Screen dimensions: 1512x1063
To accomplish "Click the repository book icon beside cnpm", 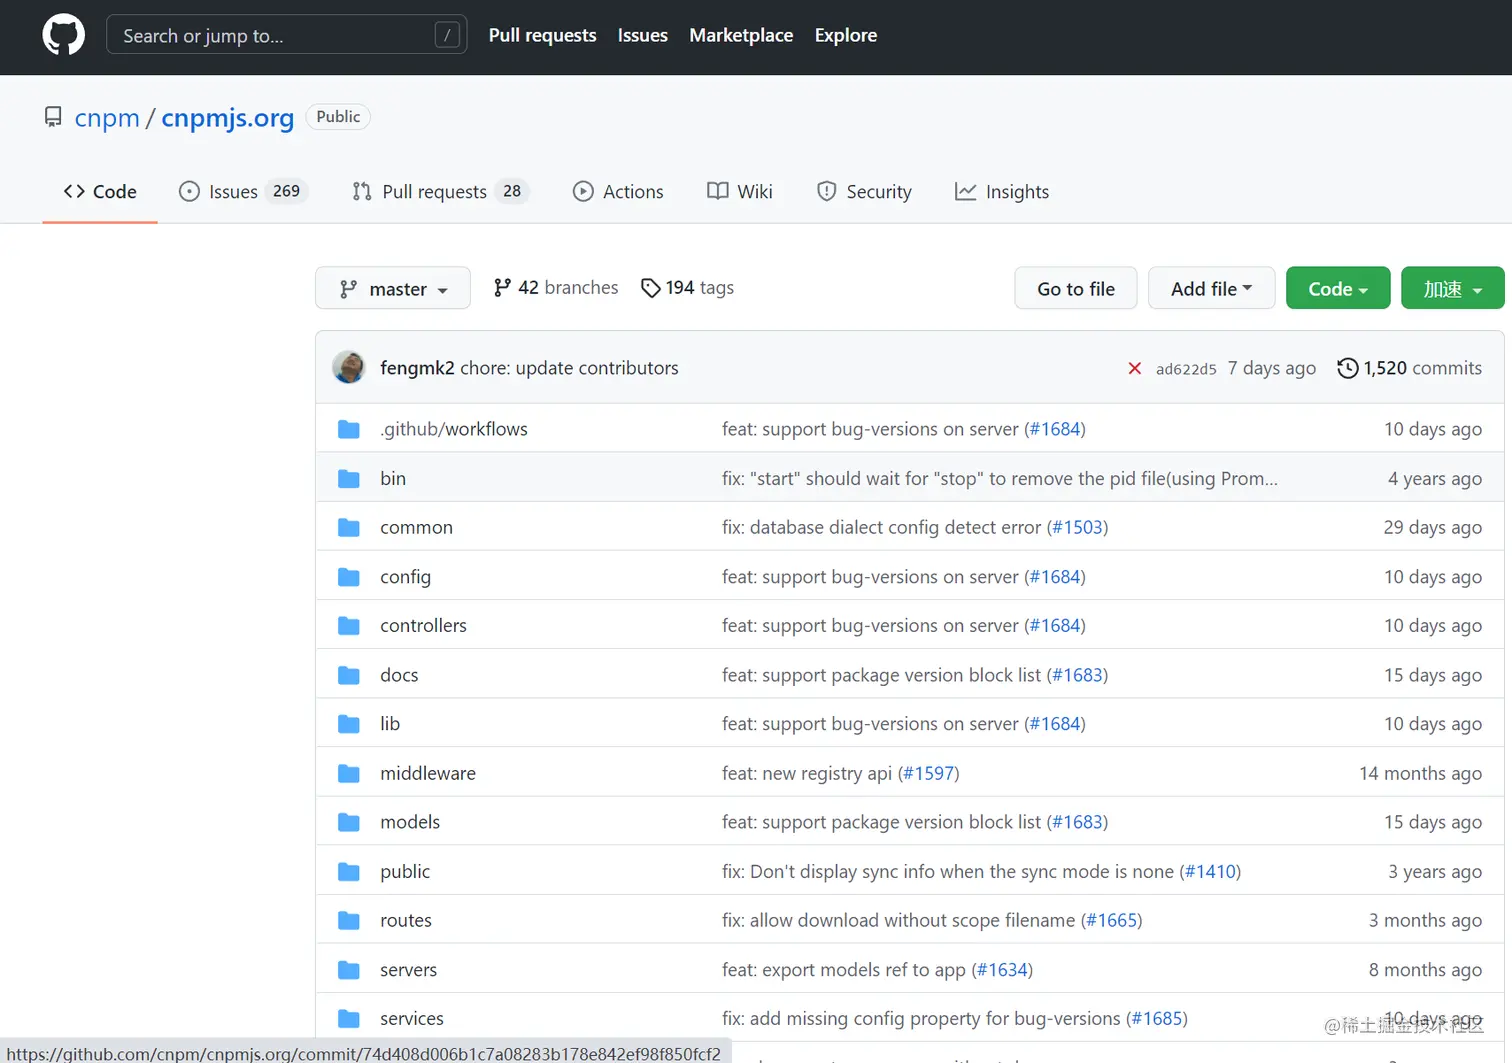I will 53,117.
